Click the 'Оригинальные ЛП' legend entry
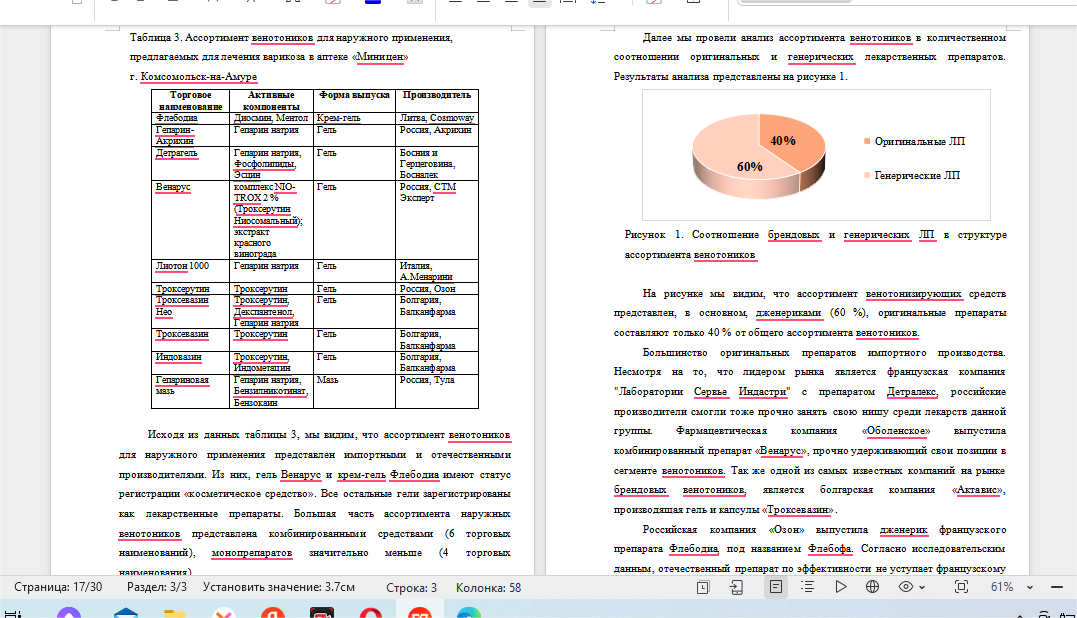This screenshot has width=1077, height=618. (x=914, y=141)
